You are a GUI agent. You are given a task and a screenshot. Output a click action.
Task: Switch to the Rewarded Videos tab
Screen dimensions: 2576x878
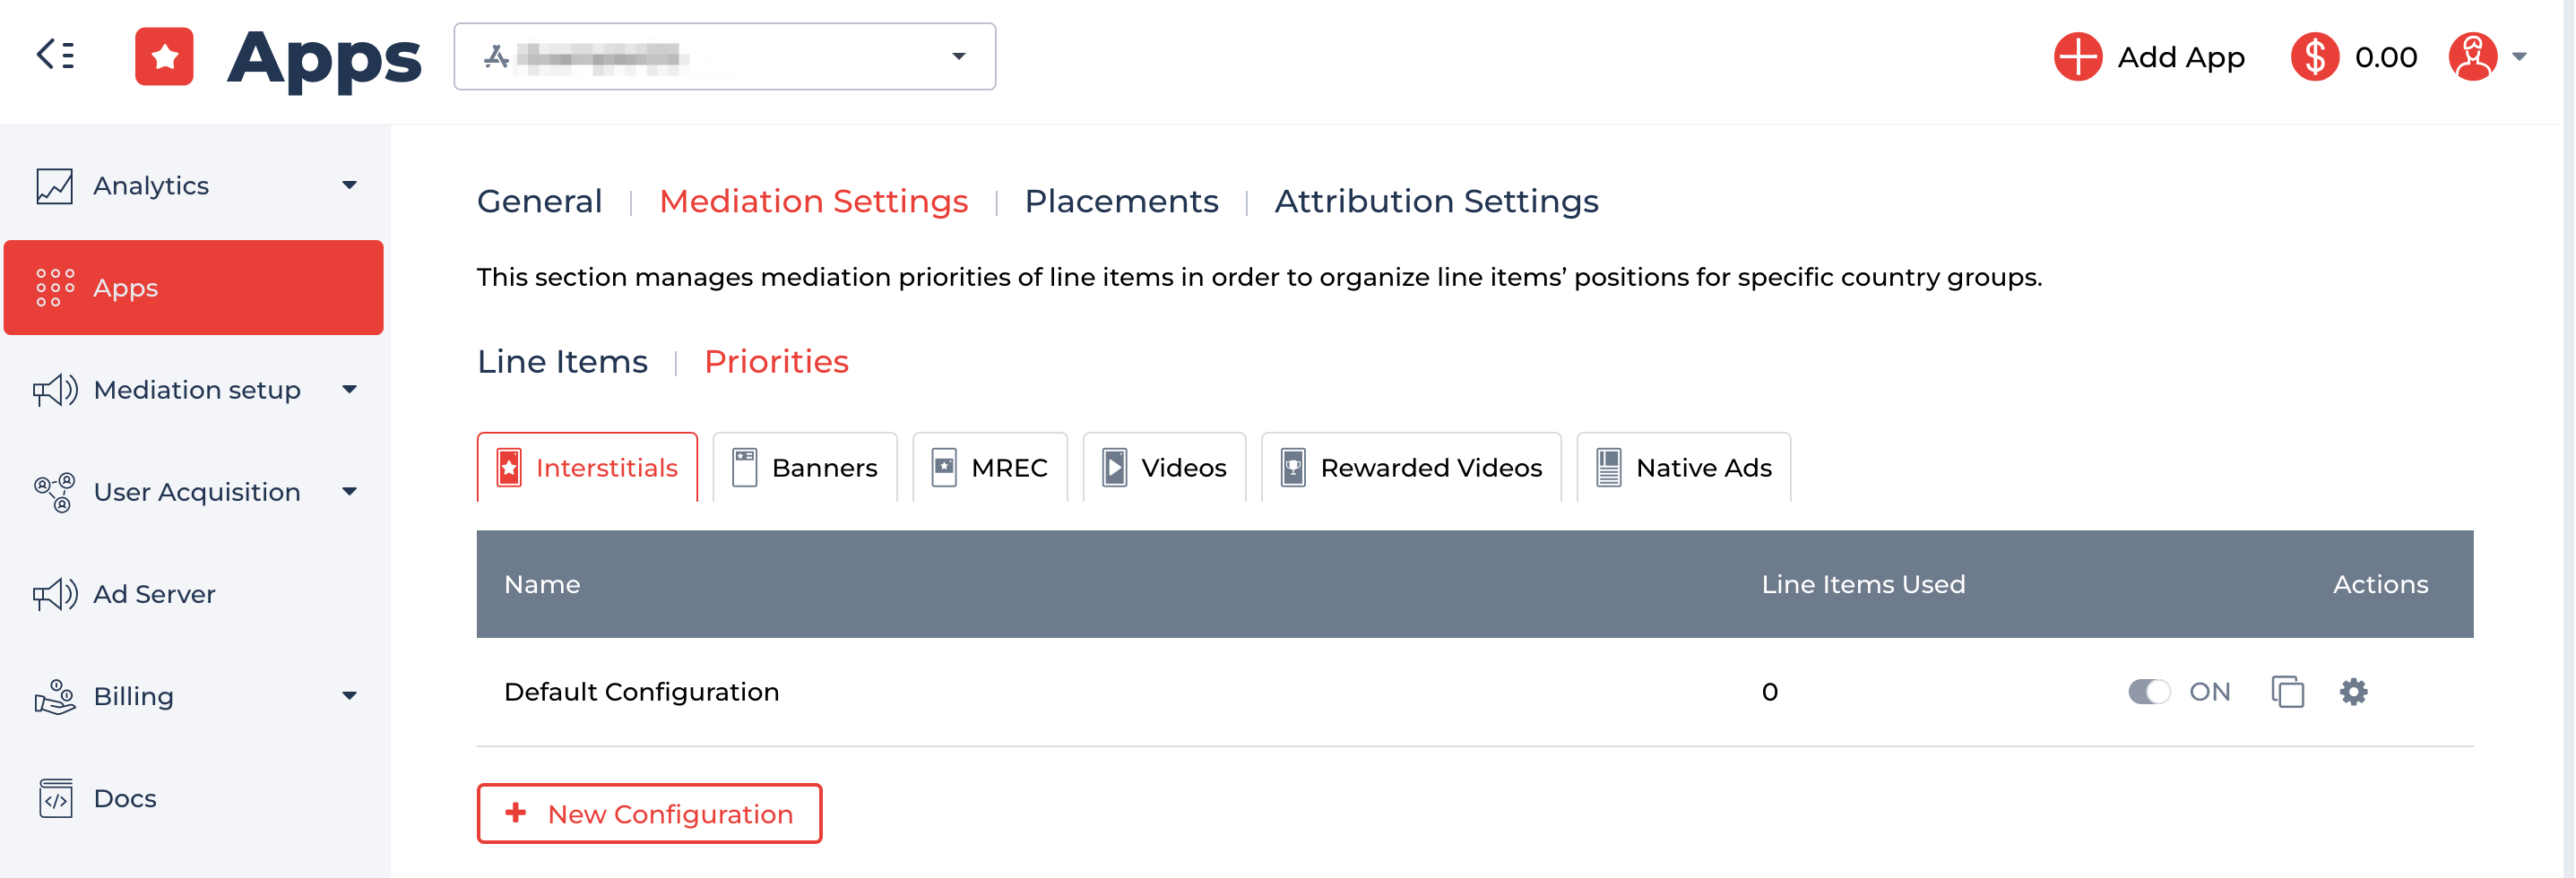click(x=1410, y=468)
